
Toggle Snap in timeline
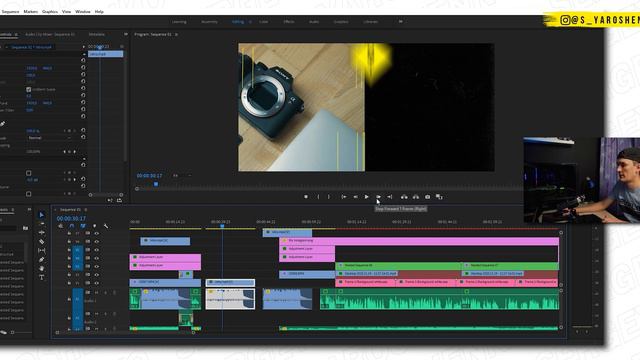pyautogui.click(x=72, y=226)
